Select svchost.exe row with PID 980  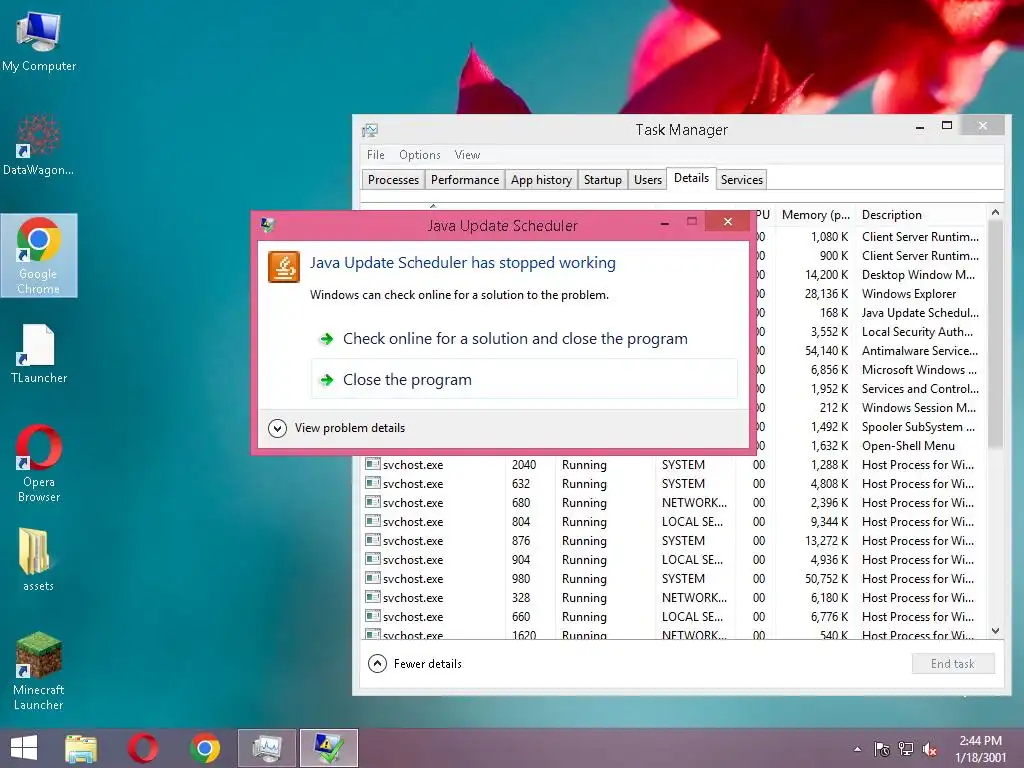(x=675, y=579)
